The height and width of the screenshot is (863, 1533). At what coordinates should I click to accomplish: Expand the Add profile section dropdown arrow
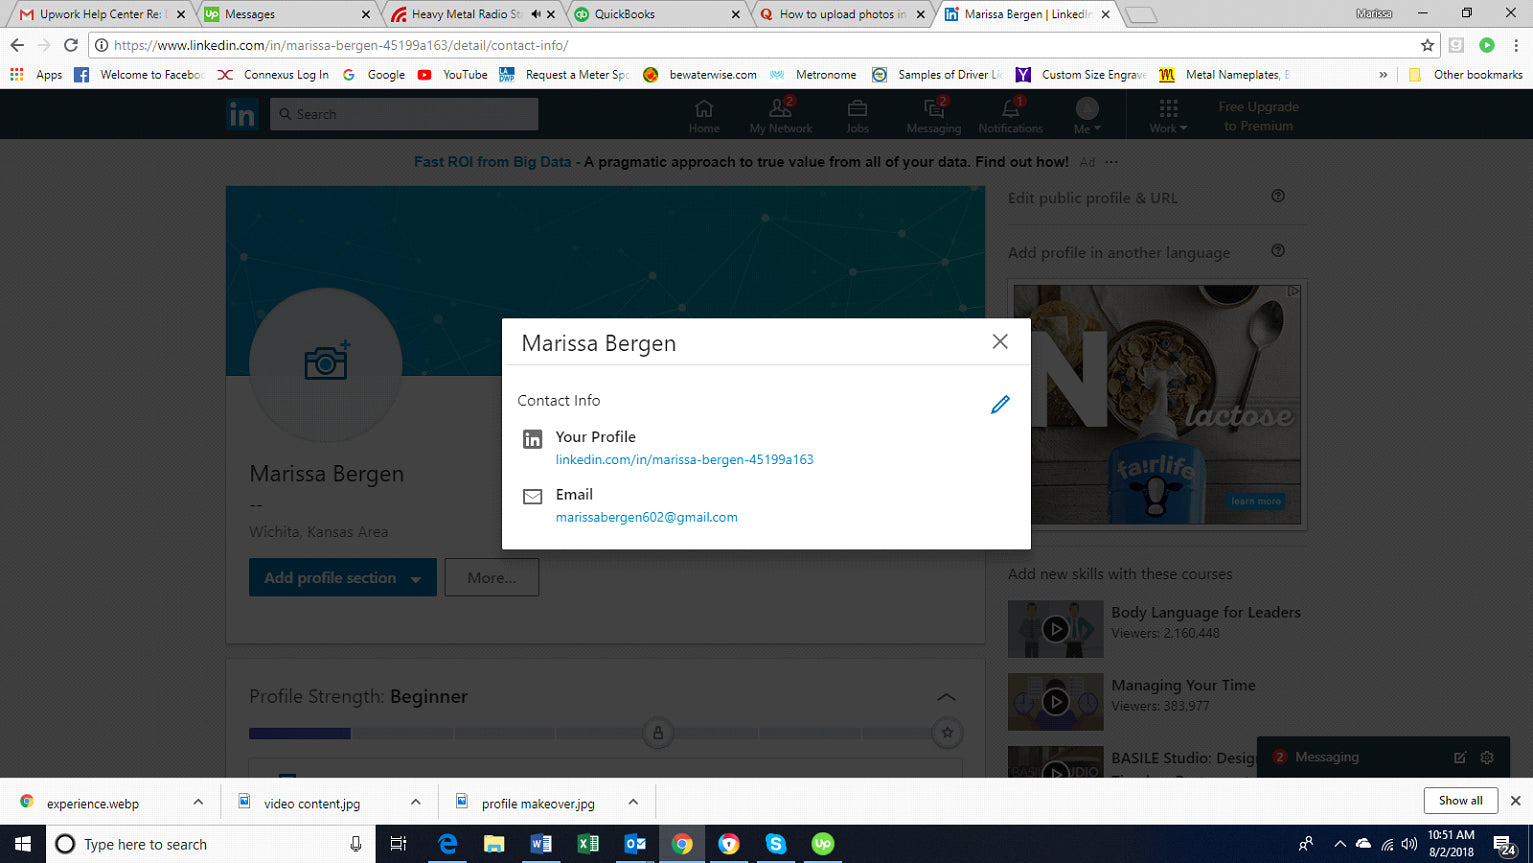(x=416, y=579)
